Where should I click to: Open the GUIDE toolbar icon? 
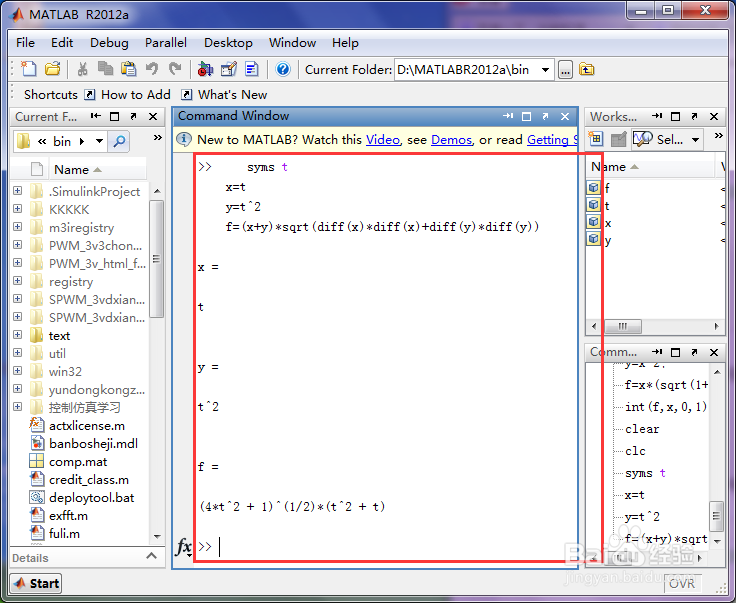pos(229,69)
